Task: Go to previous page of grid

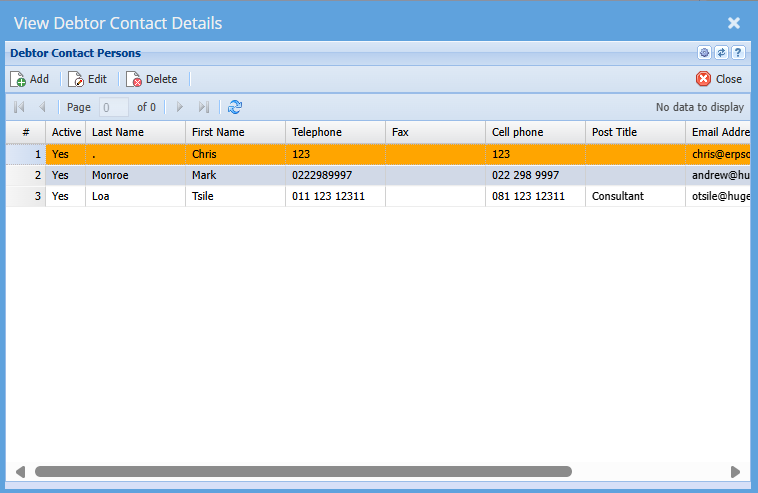Action: click(x=42, y=107)
